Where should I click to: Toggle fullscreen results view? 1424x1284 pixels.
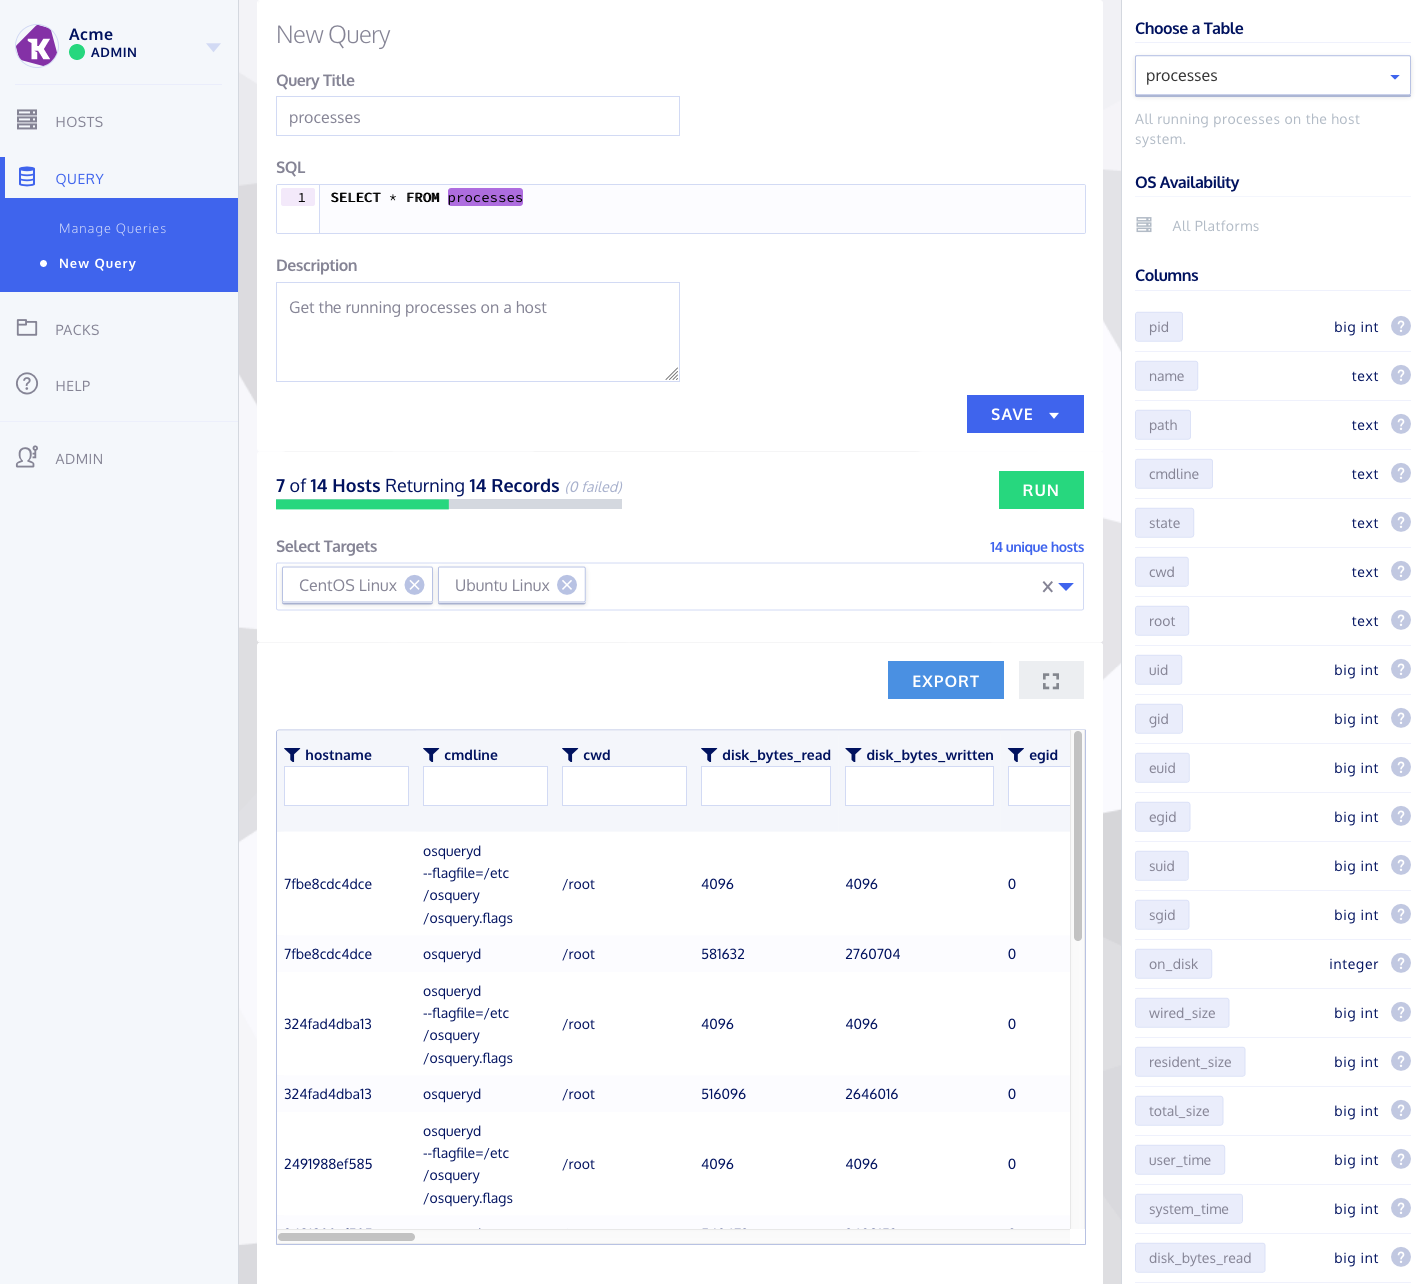(x=1051, y=680)
